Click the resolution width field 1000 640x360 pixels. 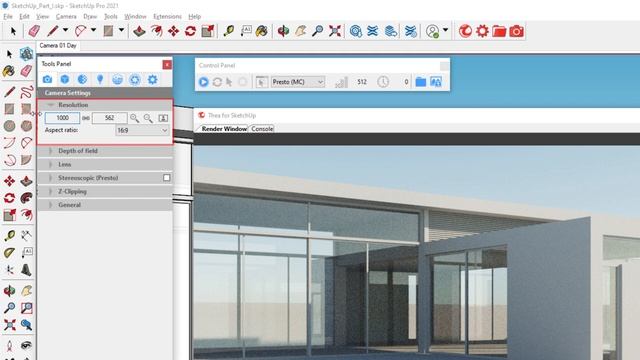coord(62,118)
